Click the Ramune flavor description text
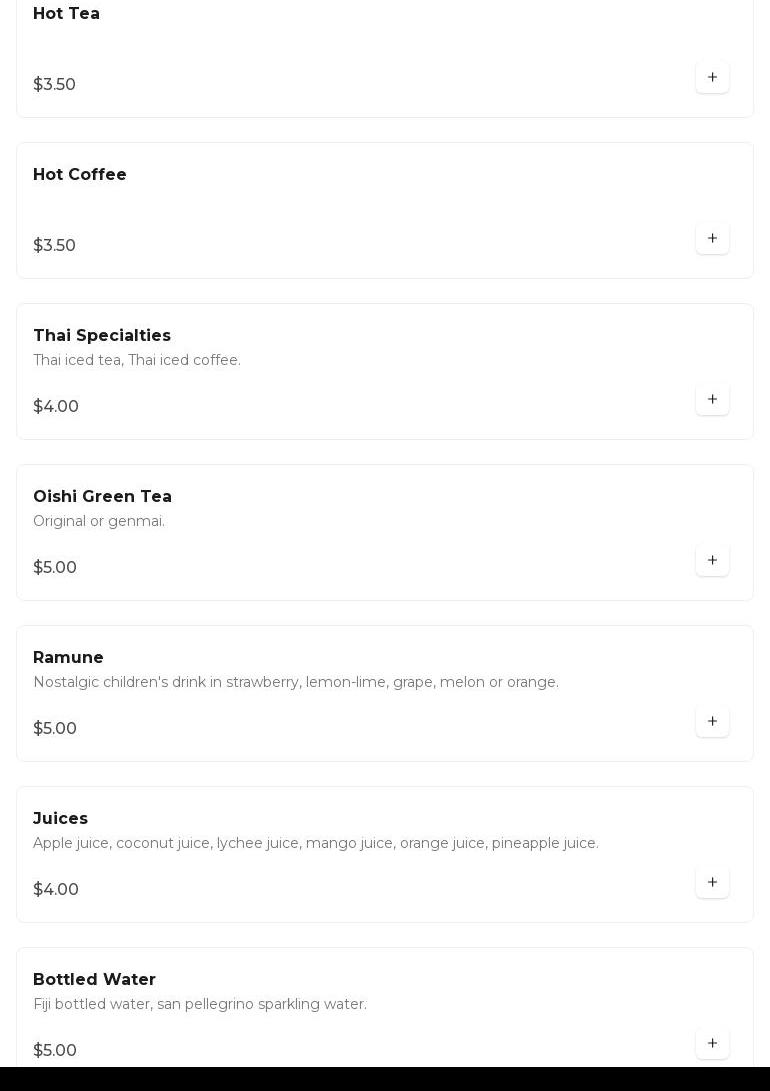Image resolution: width=770 pixels, height=1091 pixels. 296,682
